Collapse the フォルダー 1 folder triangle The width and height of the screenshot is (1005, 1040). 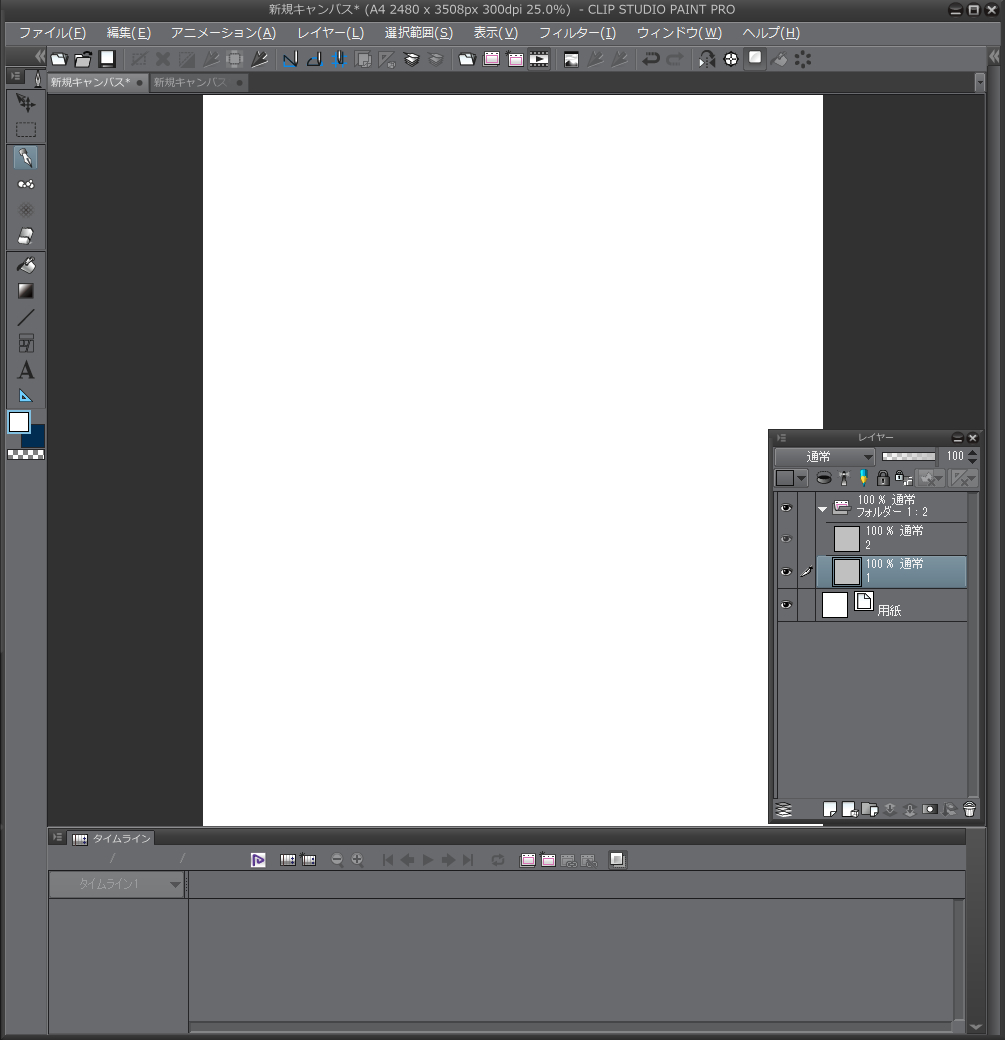pyautogui.click(x=823, y=509)
